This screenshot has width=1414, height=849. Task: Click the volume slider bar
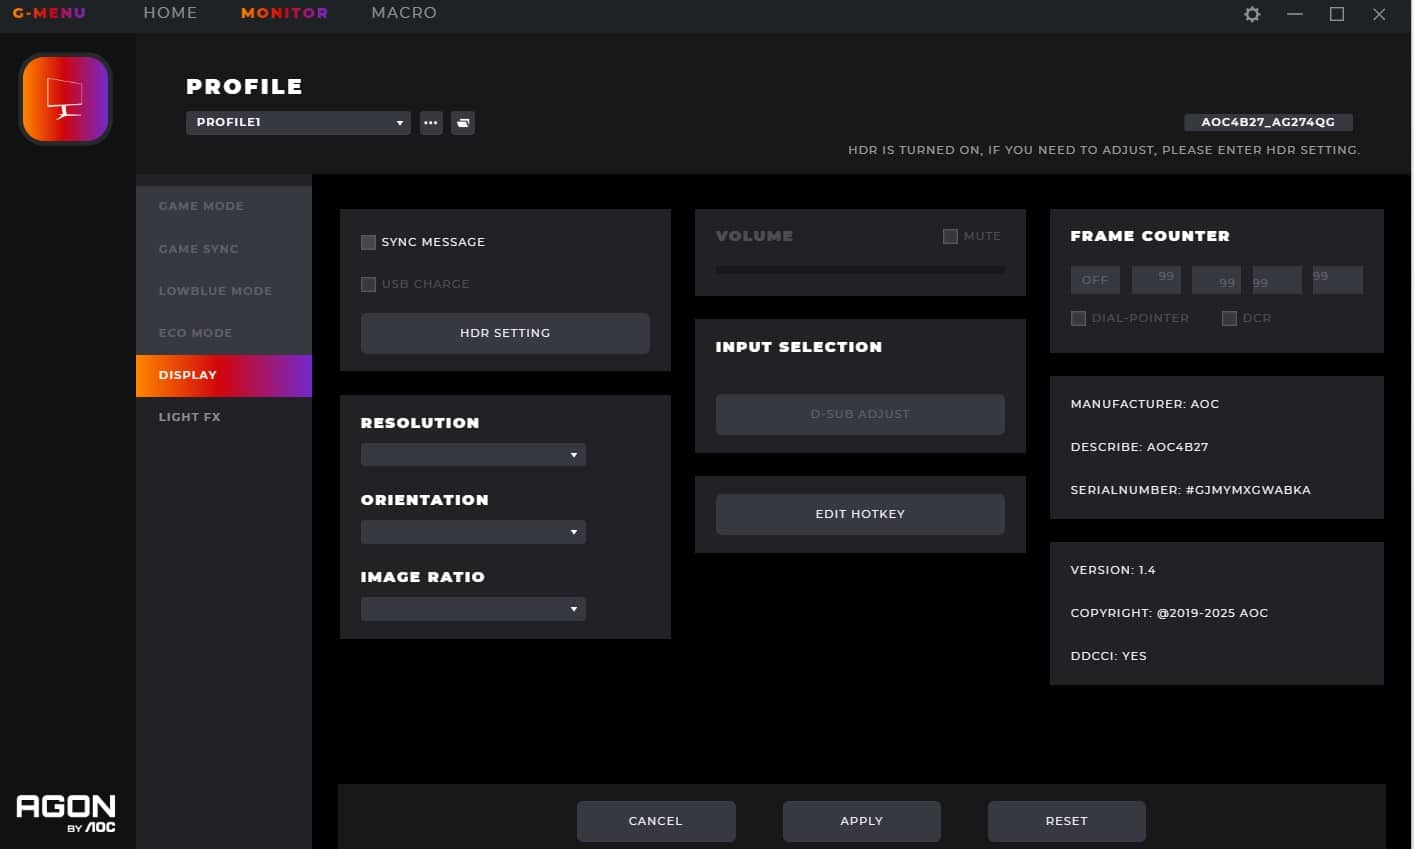(x=860, y=270)
